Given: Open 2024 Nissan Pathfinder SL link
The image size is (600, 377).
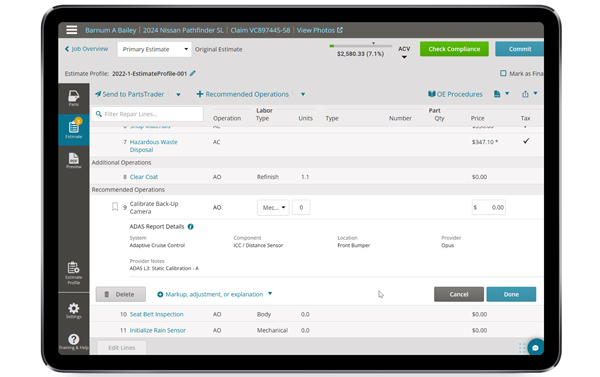Looking at the screenshot, I should 183,30.
